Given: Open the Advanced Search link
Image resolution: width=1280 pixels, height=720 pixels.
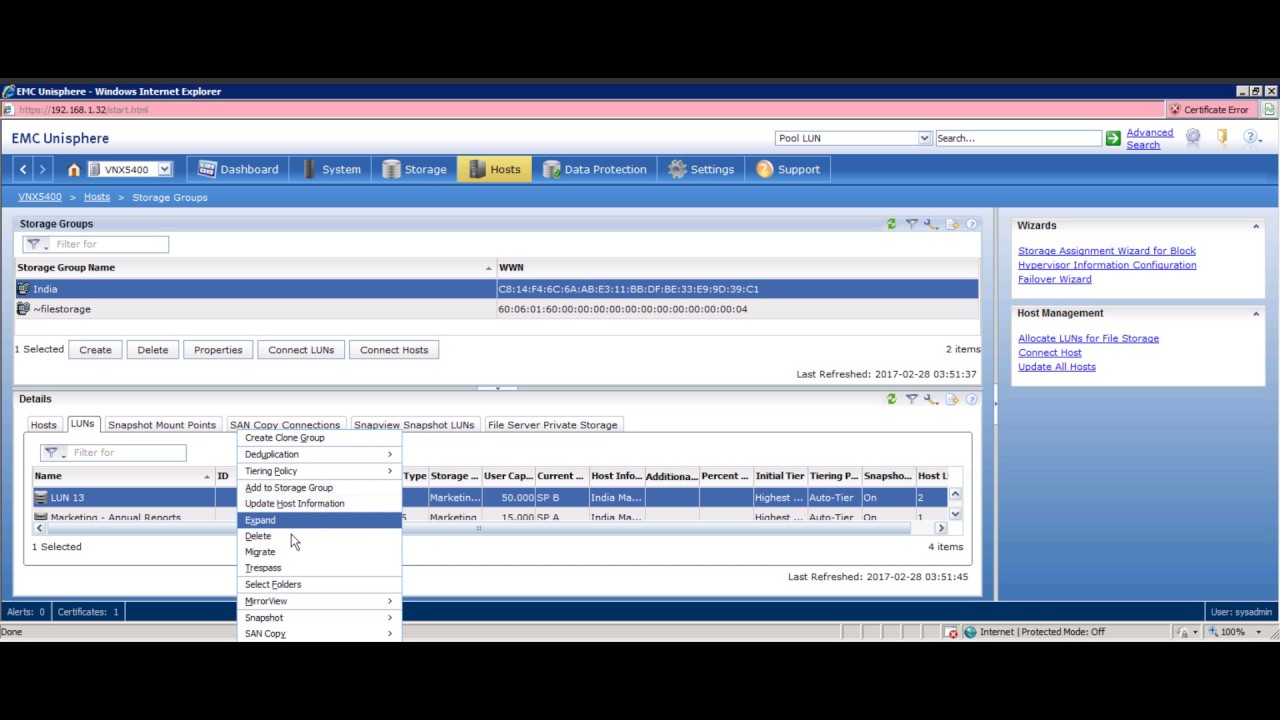Looking at the screenshot, I should coord(1150,138).
